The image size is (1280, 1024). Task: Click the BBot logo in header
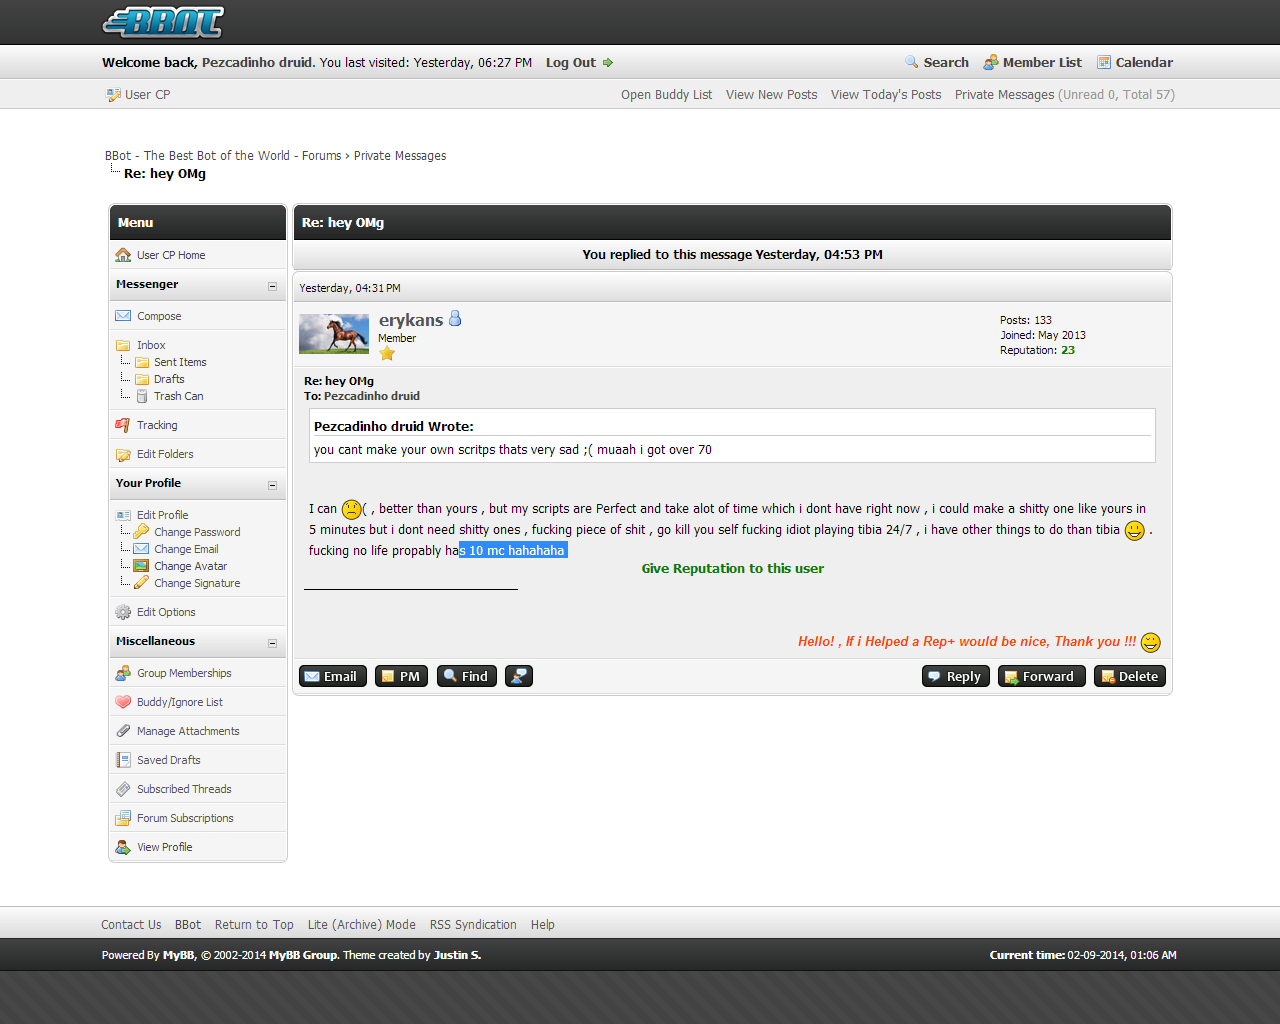[163, 22]
